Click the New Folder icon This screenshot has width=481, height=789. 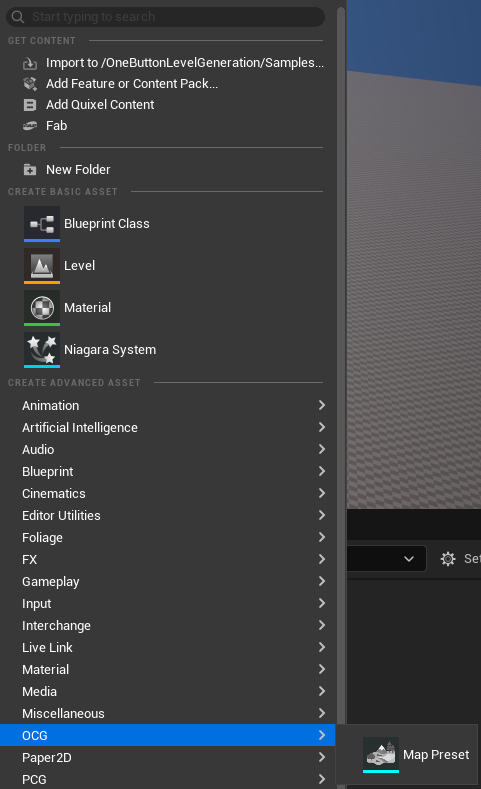tap(30, 170)
